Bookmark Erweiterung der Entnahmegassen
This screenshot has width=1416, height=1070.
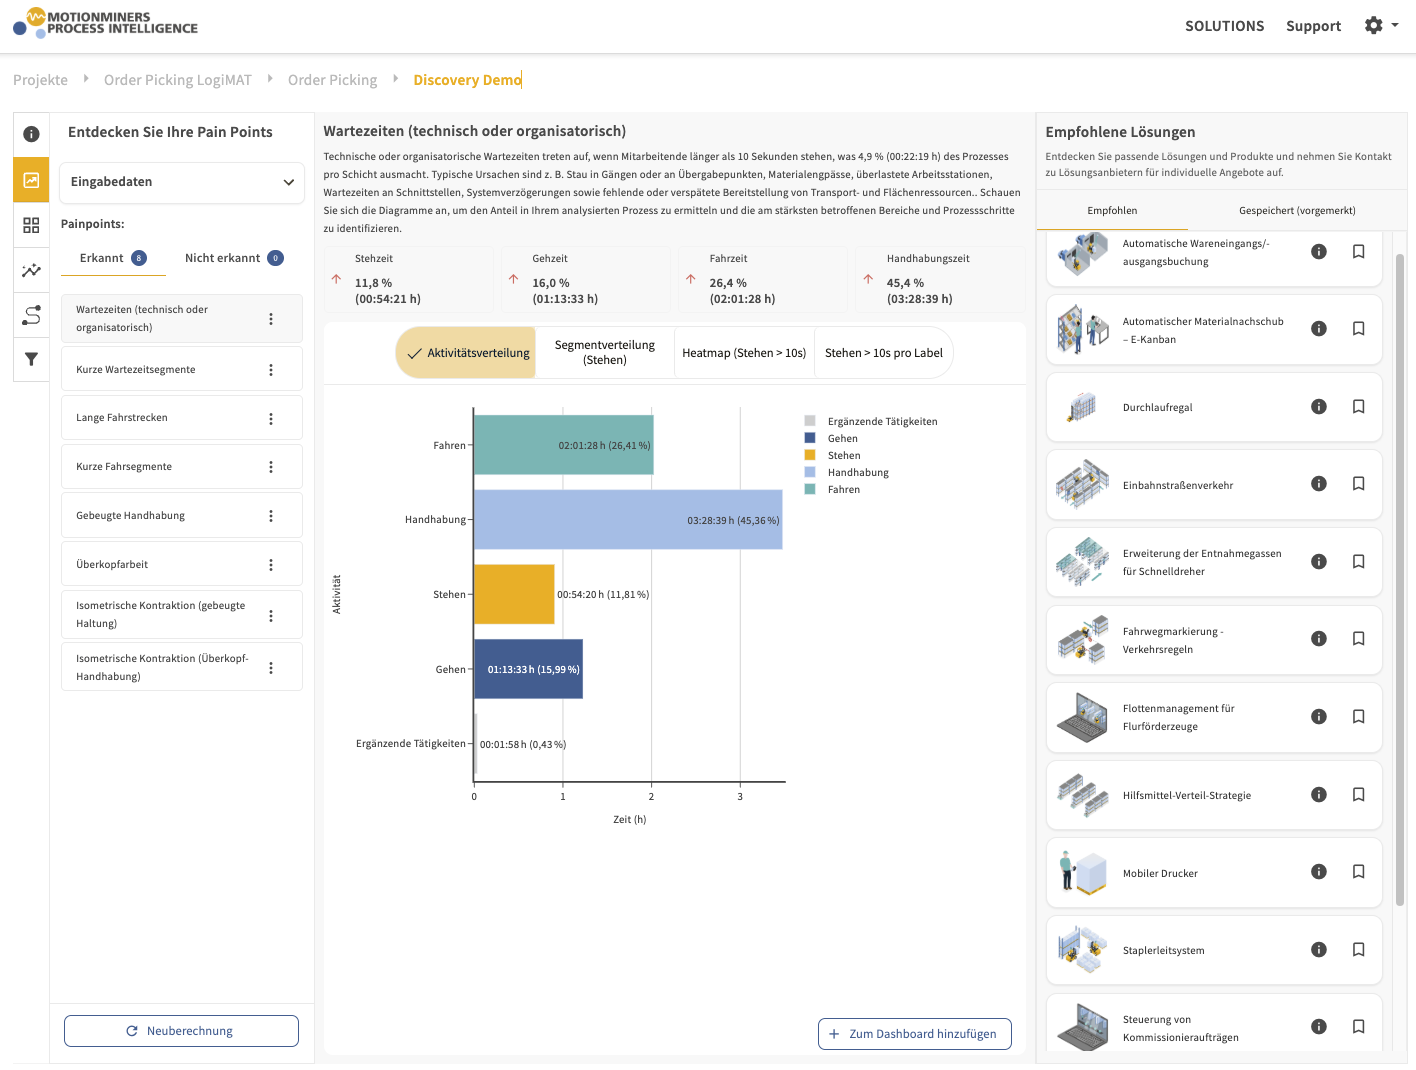(x=1358, y=562)
